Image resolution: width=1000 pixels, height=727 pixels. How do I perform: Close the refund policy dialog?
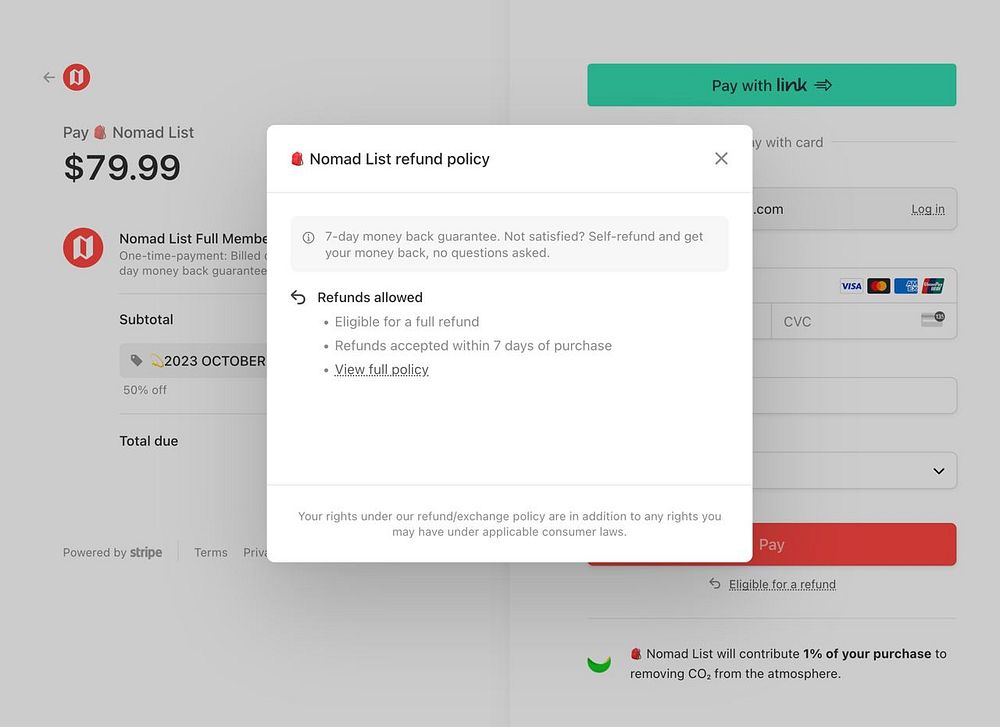click(x=721, y=158)
